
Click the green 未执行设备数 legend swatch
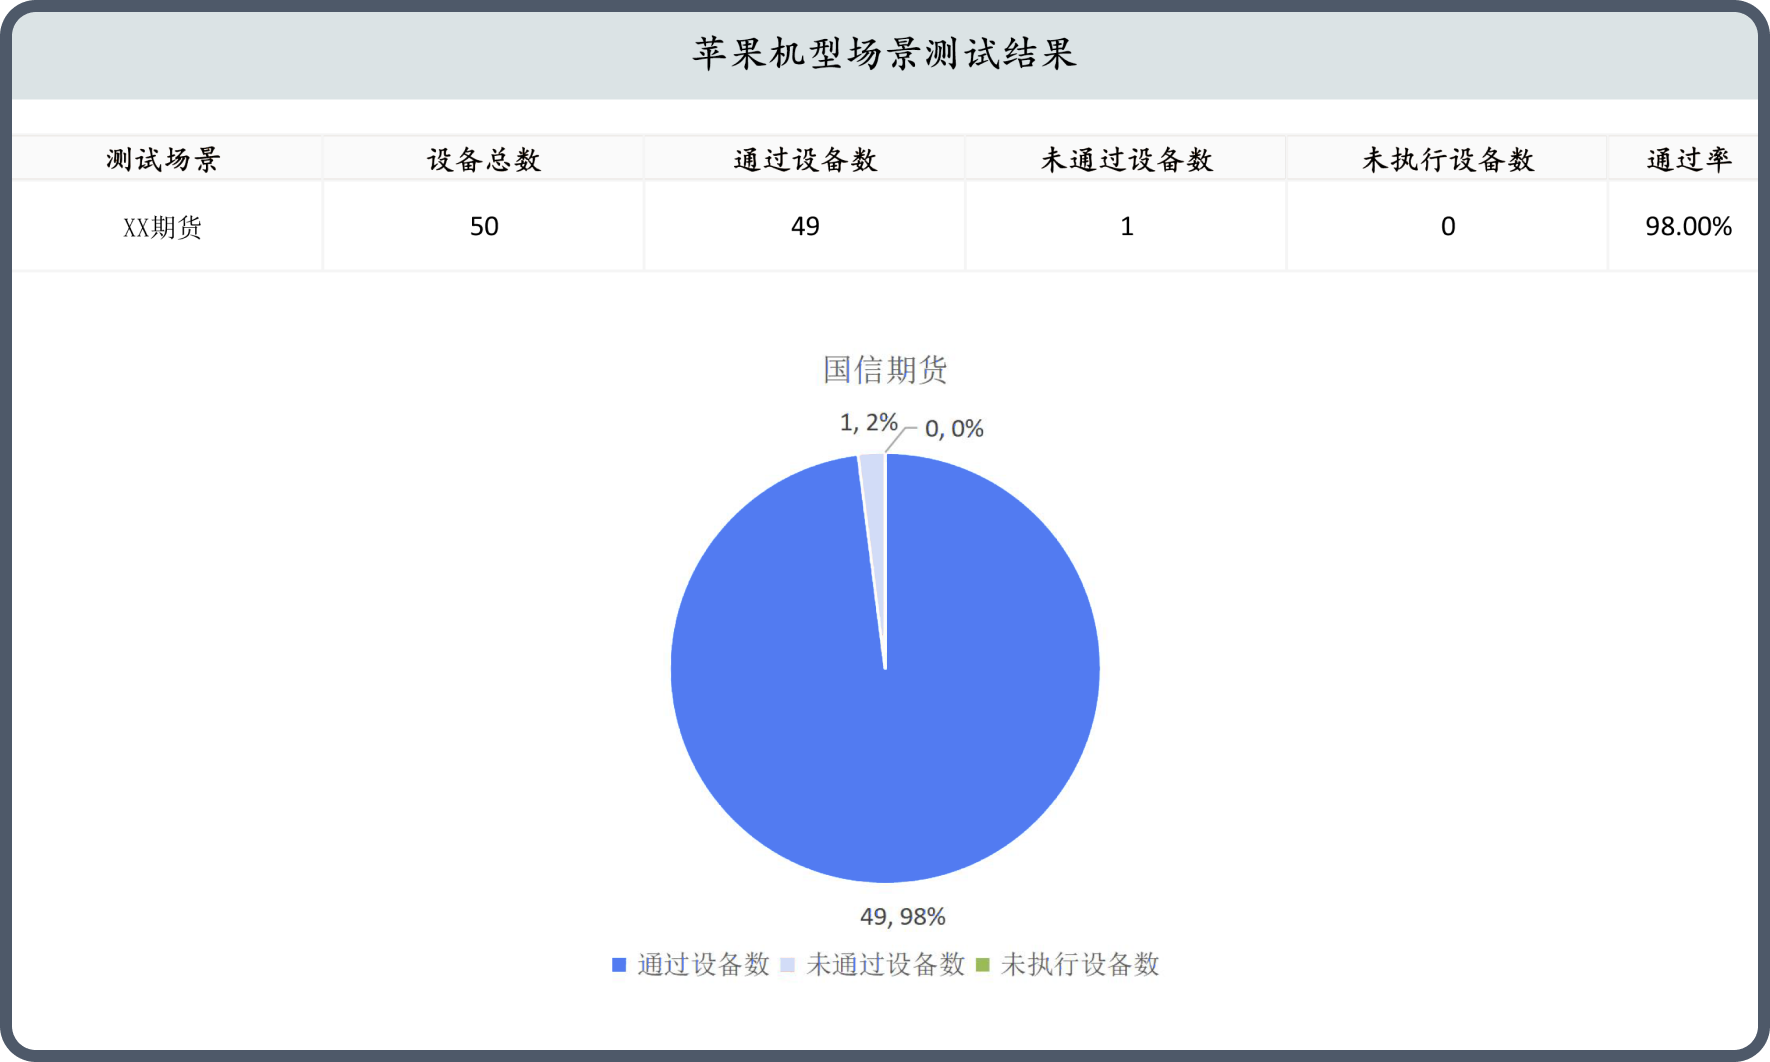pyautogui.click(x=982, y=965)
